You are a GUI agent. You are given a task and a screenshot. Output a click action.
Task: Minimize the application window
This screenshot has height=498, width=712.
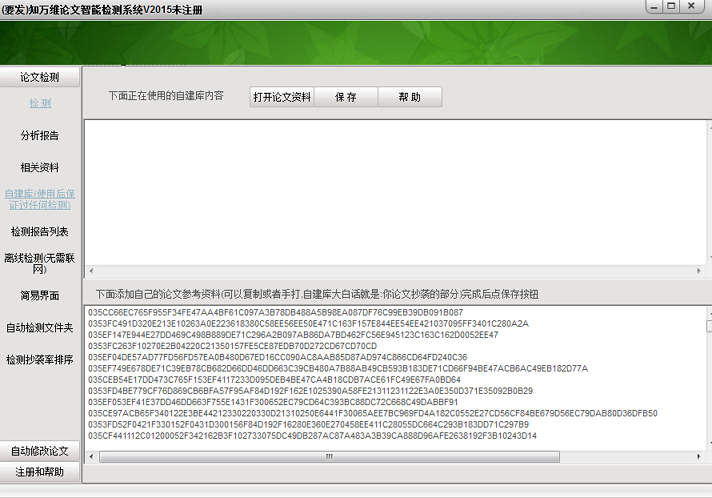pyautogui.click(x=654, y=6)
